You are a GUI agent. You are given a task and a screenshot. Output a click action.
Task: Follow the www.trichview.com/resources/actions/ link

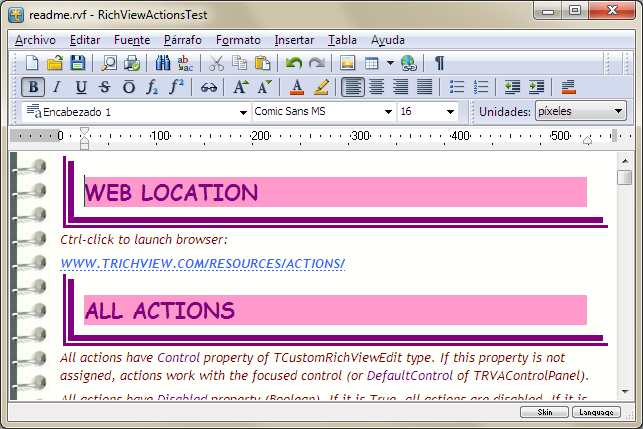coord(202,263)
